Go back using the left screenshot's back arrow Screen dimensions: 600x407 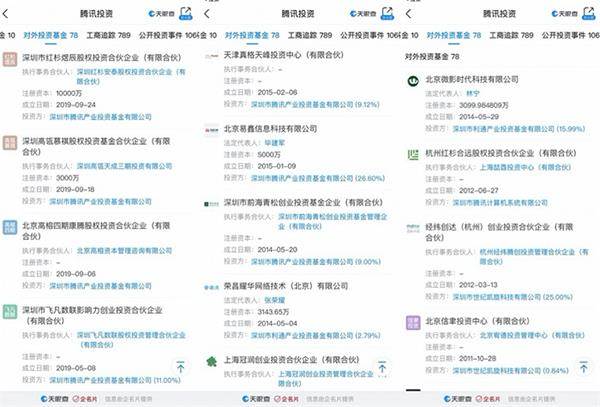[x=5, y=14]
